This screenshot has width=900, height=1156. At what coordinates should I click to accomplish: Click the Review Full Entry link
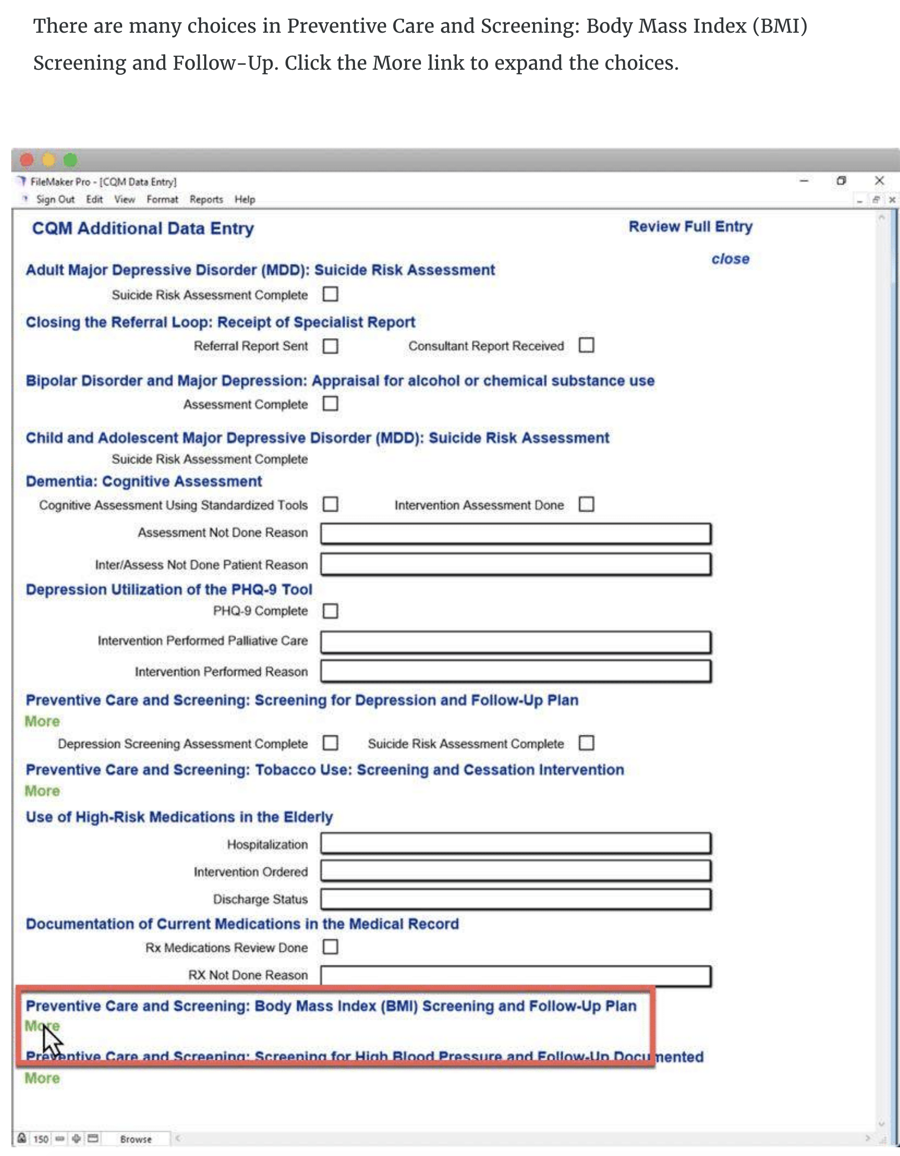click(690, 227)
